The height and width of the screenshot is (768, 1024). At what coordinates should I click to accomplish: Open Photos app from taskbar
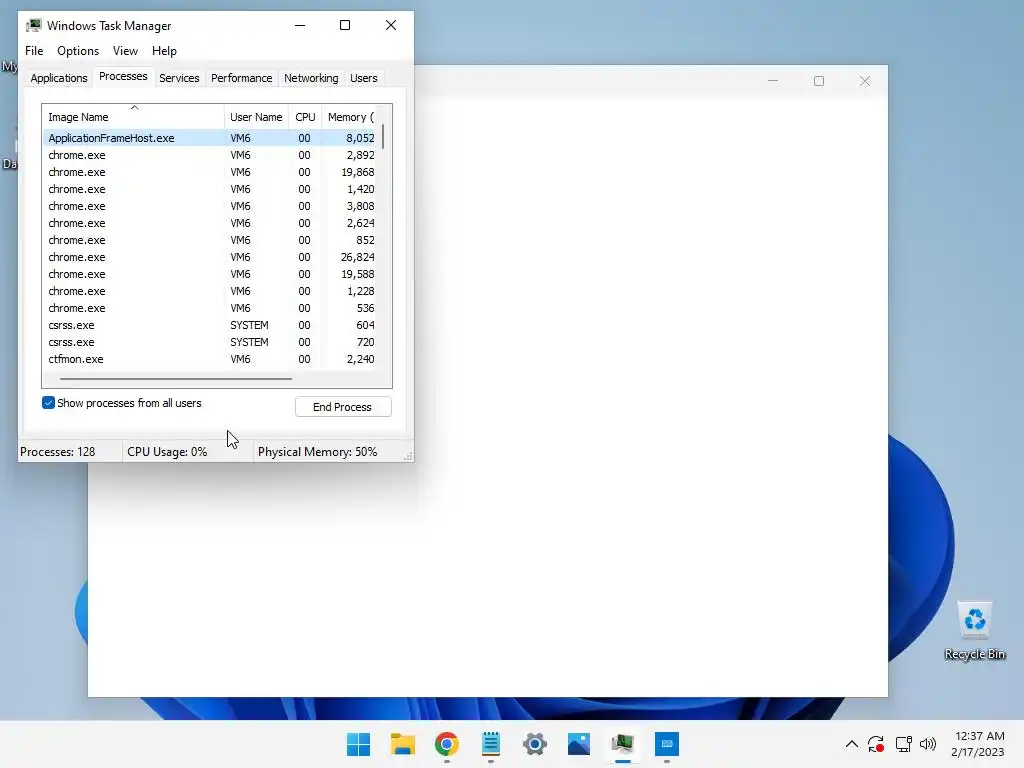pos(579,744)
